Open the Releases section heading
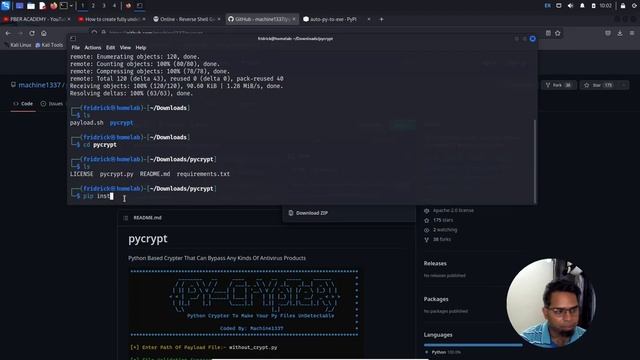 click(435, 264)
